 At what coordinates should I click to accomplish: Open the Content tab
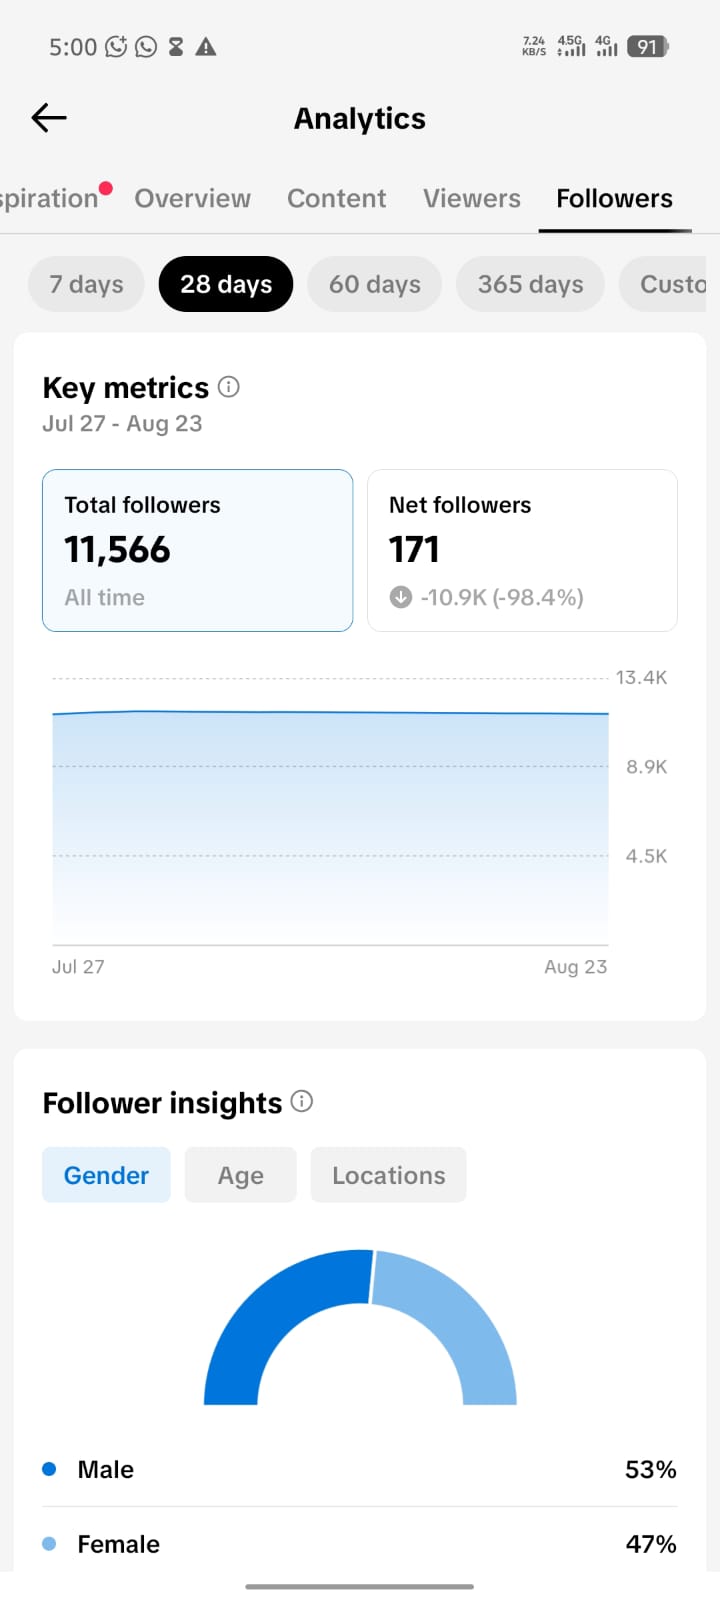point(337,198)
